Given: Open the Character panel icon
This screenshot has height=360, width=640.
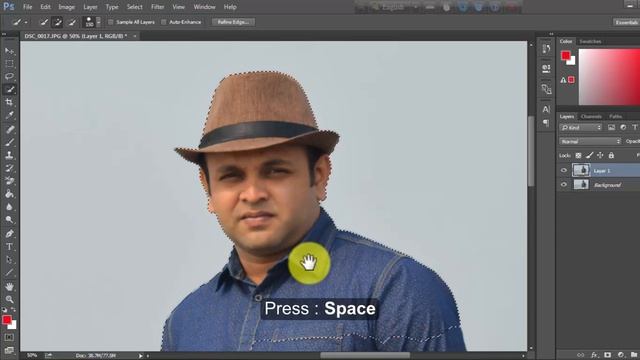Looking at the screenshot, I should (x=546, y=109).
